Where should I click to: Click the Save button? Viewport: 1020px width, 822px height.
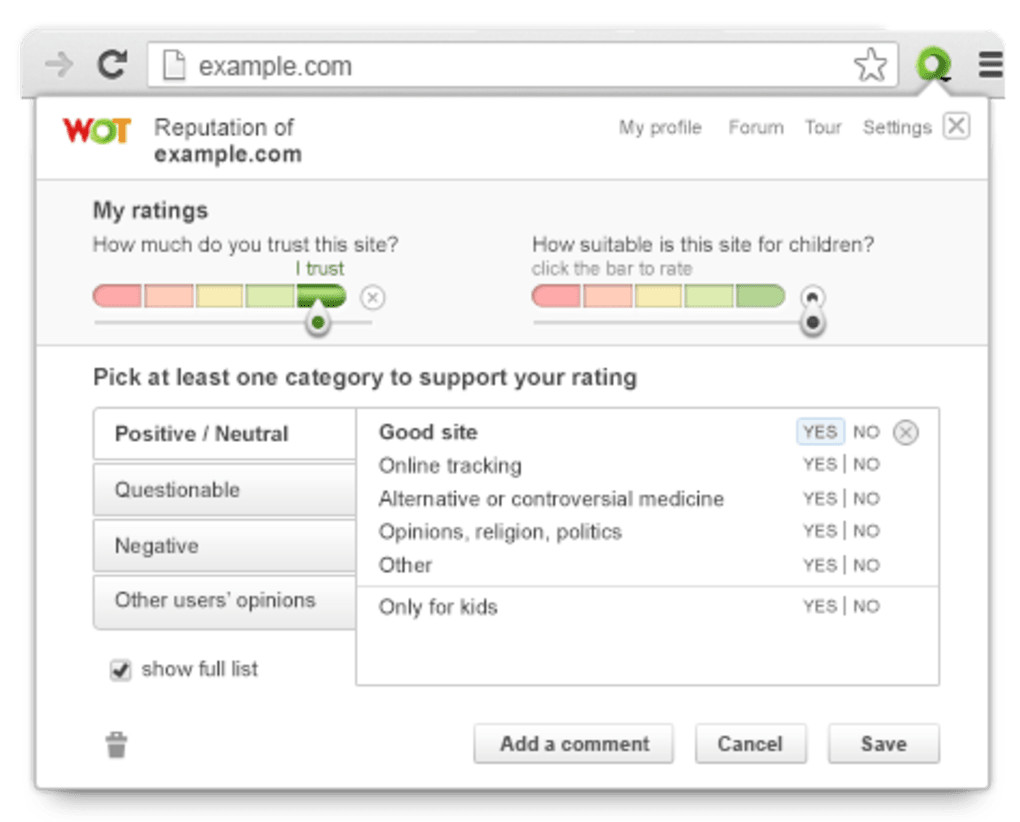pyautogui.click(x=883, y=744)
